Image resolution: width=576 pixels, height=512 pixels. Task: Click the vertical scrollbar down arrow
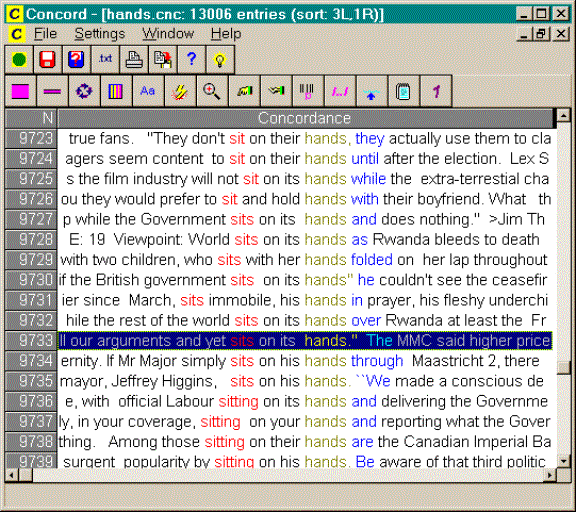[x=564, y=461]
